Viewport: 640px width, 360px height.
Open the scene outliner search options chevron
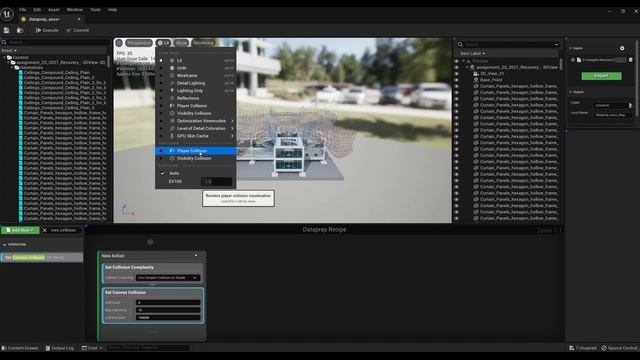tap(556, 44)
